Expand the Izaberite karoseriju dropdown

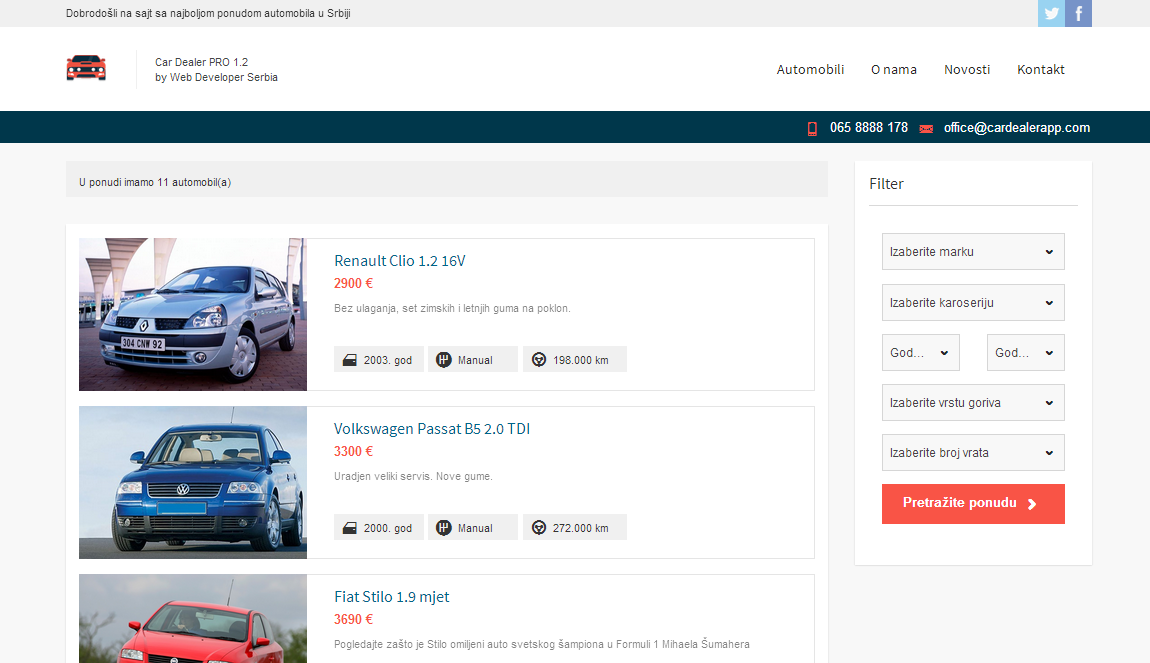(x=973, y=303)
